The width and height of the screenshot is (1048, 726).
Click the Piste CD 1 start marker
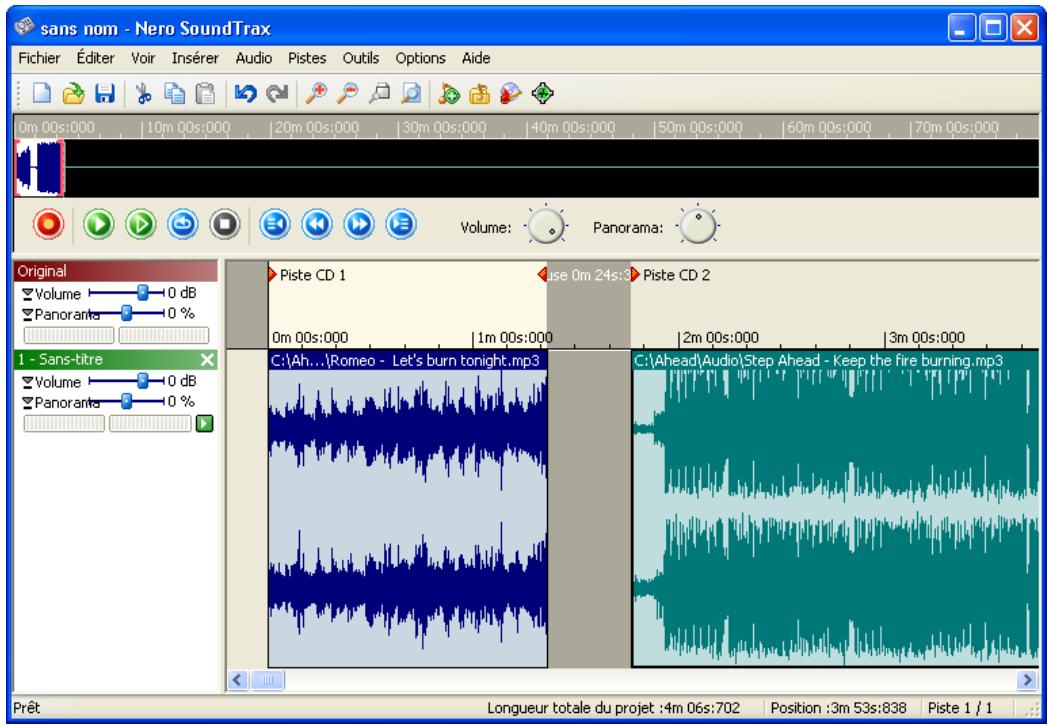pyautogui.click(x=273, y=274)
